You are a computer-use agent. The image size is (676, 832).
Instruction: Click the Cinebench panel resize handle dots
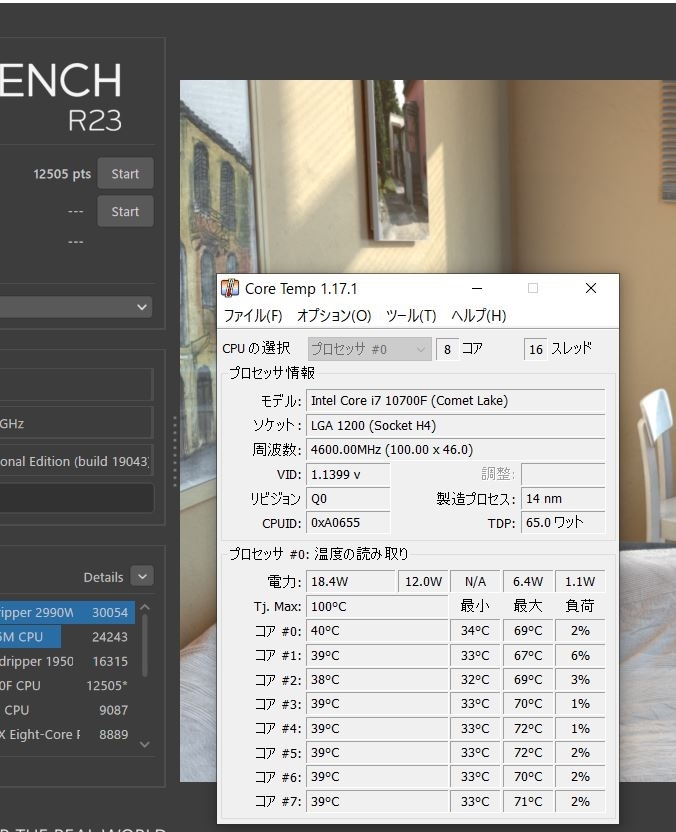[x=175, y=452]
